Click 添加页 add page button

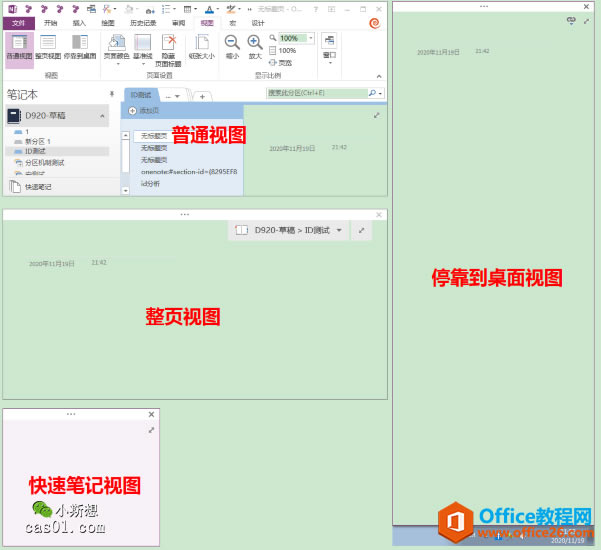[x=144, y=111]
